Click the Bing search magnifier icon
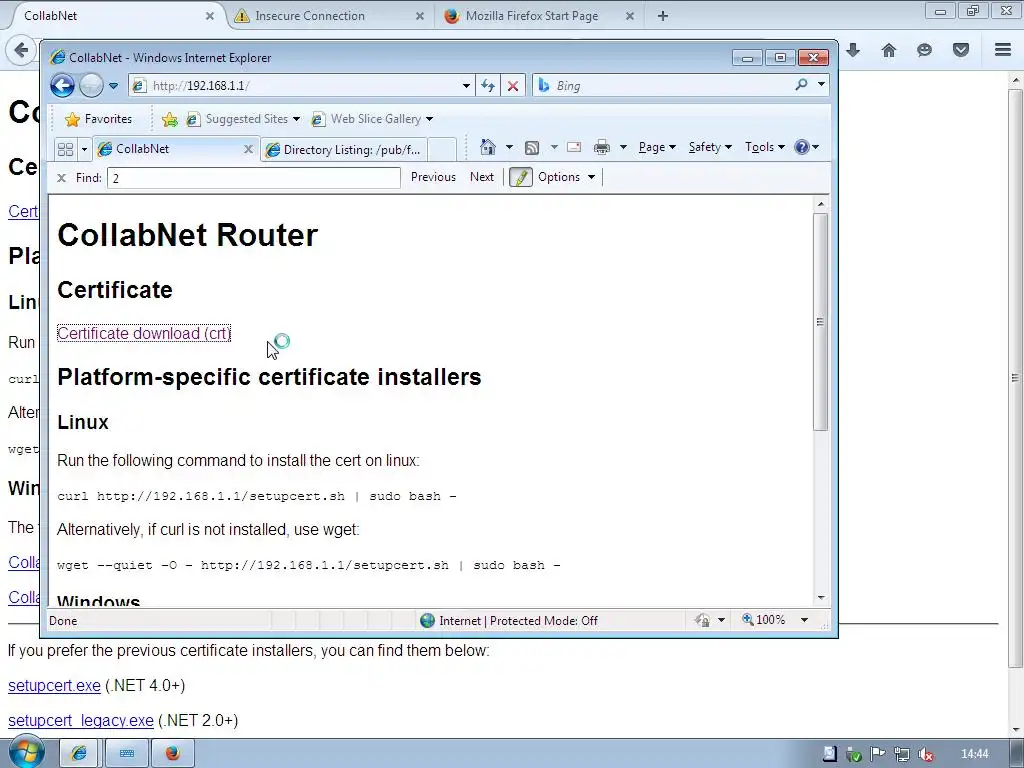 click(801, 84)
